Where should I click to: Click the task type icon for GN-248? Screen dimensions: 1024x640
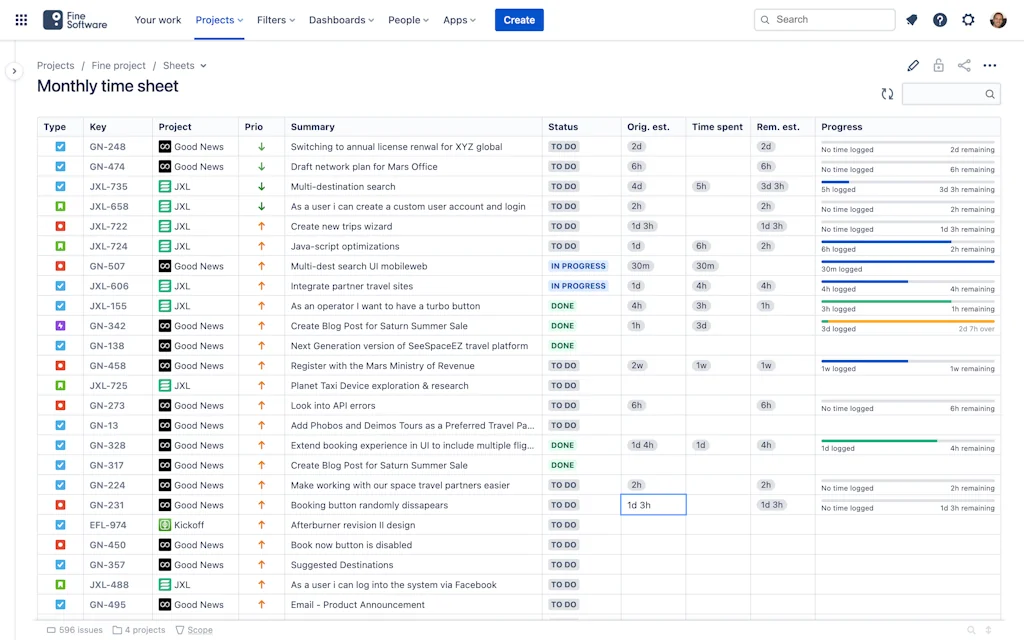pyautogui.click(x=60, y=147)
